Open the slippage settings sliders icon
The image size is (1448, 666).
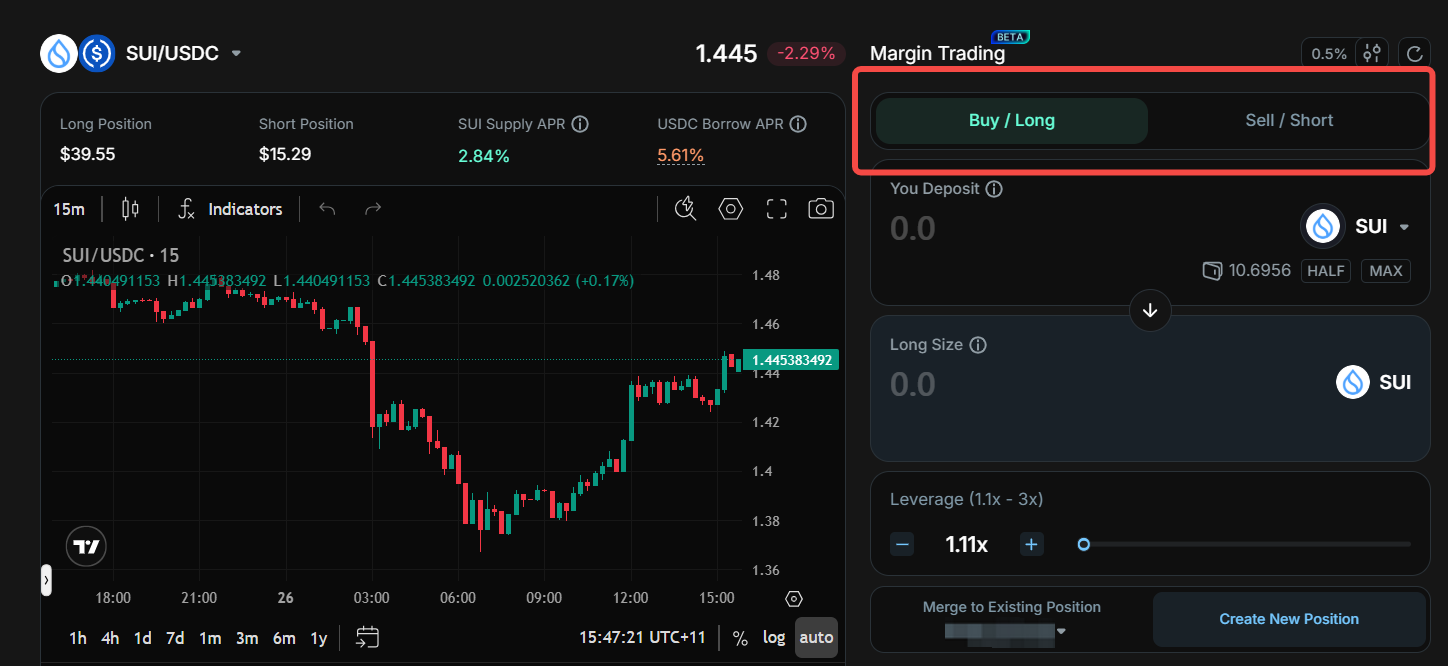[1372, 54]
